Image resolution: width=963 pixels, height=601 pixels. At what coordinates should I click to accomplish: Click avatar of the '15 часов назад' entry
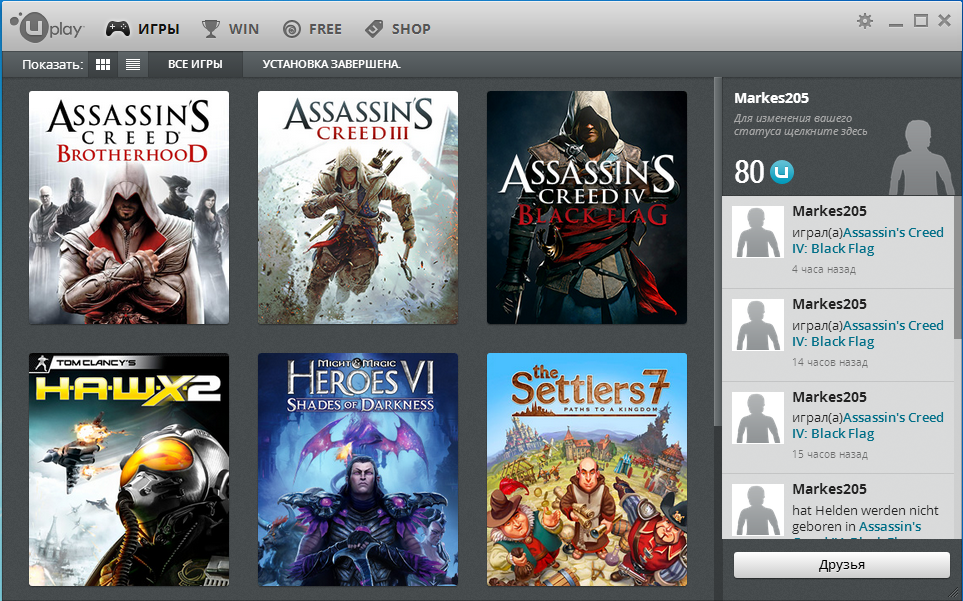coord(758,417)
